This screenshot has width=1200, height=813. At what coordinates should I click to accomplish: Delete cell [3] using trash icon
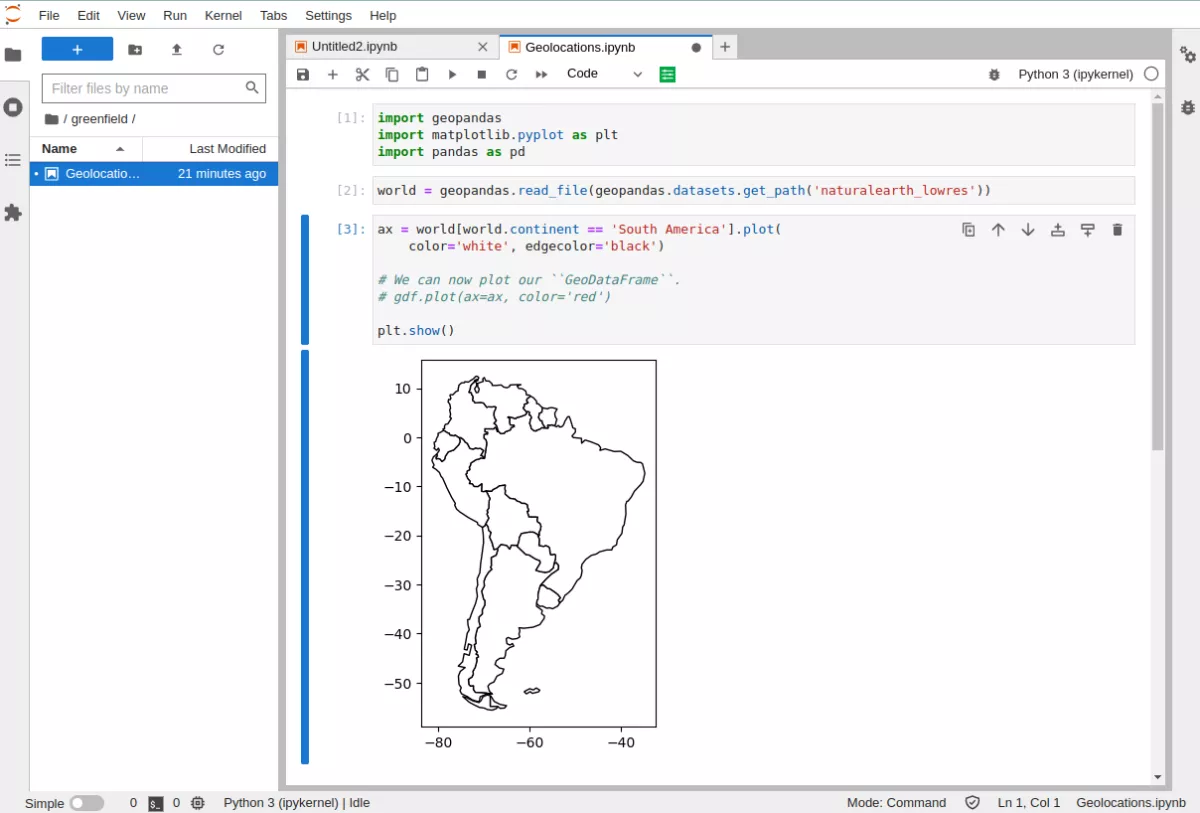click(1117, 229)
